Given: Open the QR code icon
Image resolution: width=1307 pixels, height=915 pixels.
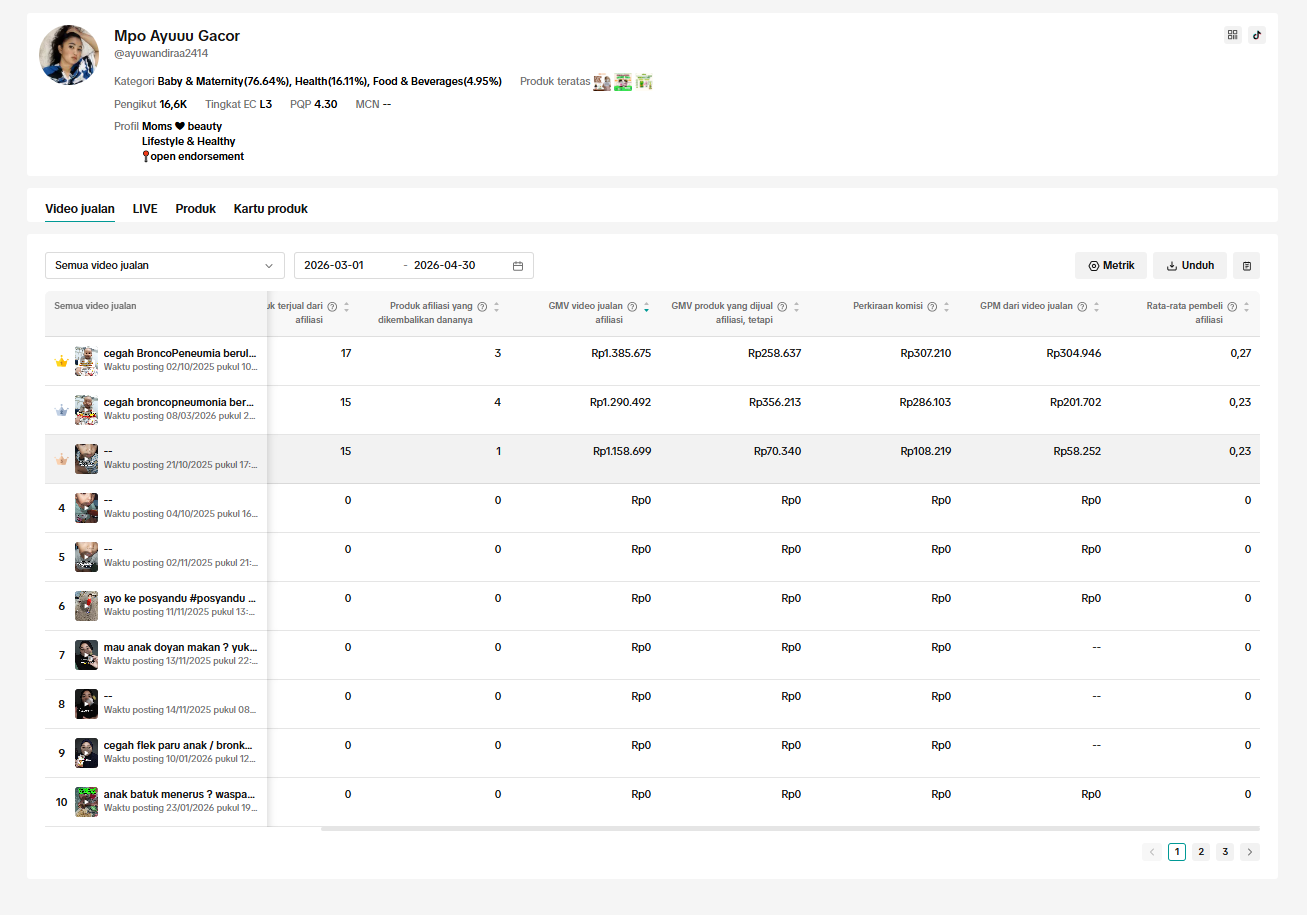Looking at the screenshot, I should [x=1233, y=35].
